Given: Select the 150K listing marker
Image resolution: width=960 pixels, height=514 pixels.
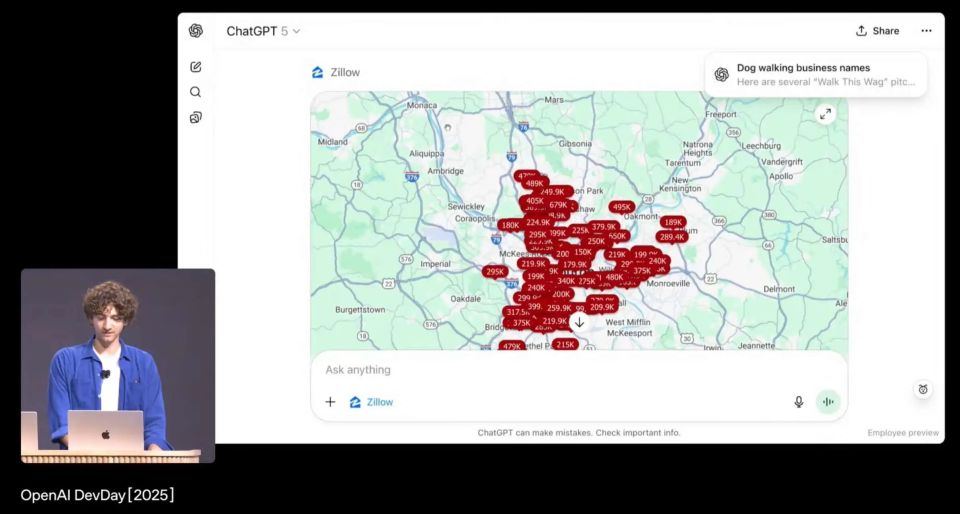Looking at the screenshot, I should click(x=582, y=252).
